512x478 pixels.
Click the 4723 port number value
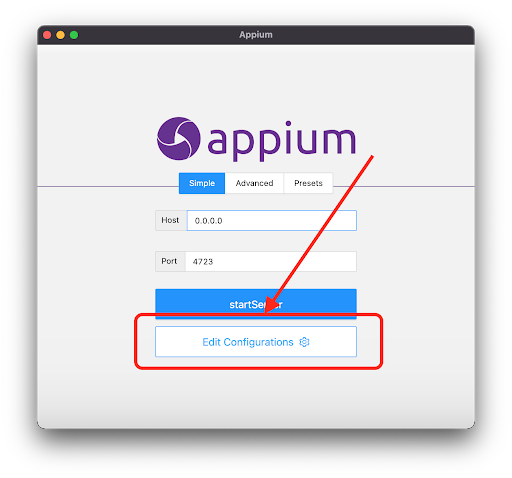[x=203, y=262]
